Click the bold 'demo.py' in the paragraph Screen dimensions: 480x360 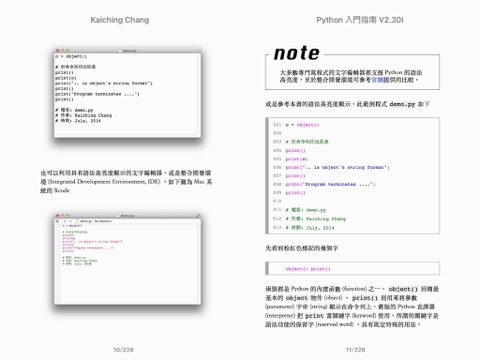(402, 104)
